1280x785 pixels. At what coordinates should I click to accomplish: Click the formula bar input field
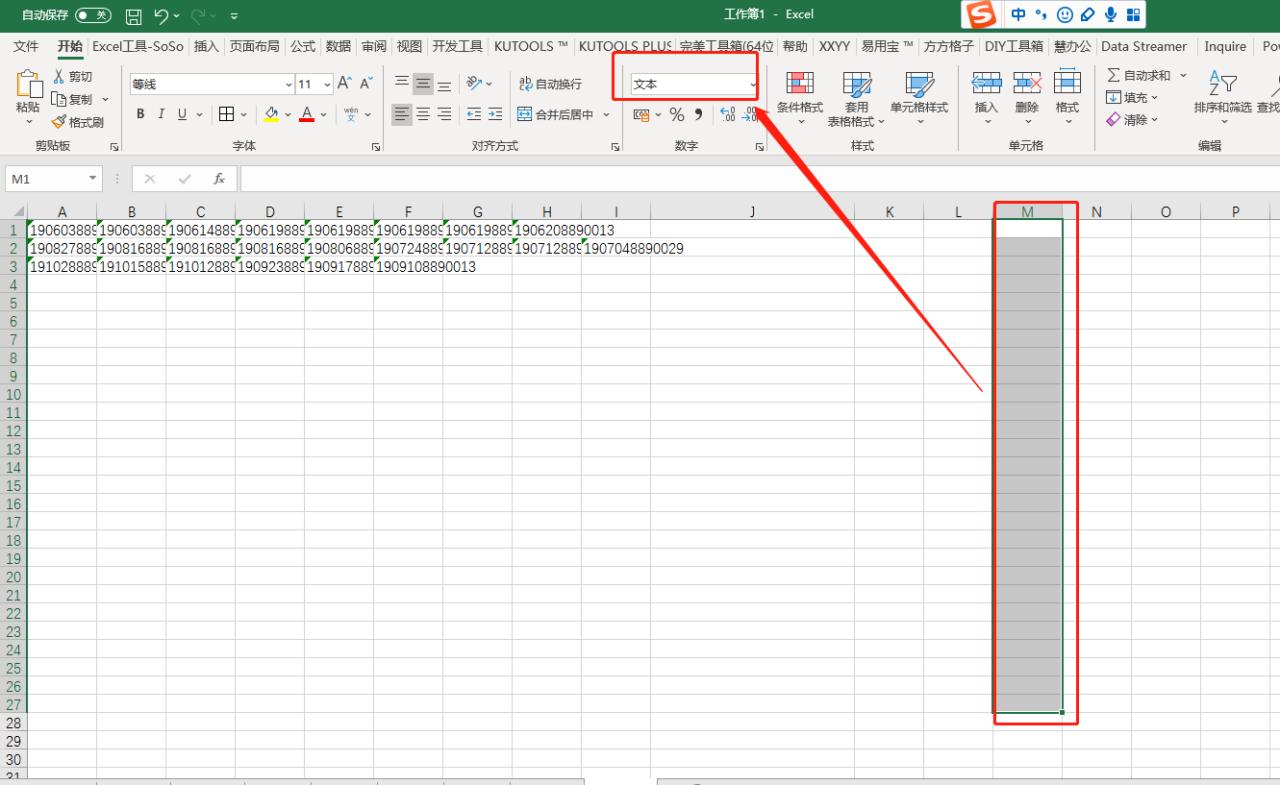pos(760,179)
